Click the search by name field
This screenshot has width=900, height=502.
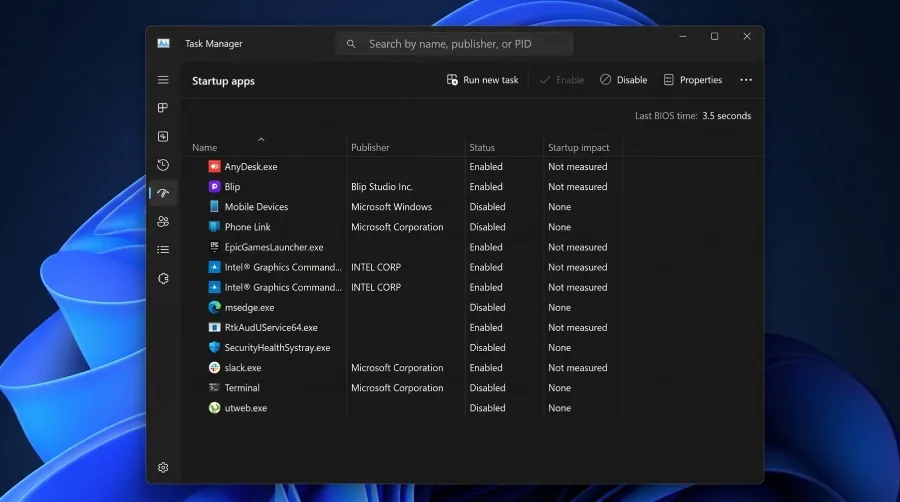pos(455,44)
